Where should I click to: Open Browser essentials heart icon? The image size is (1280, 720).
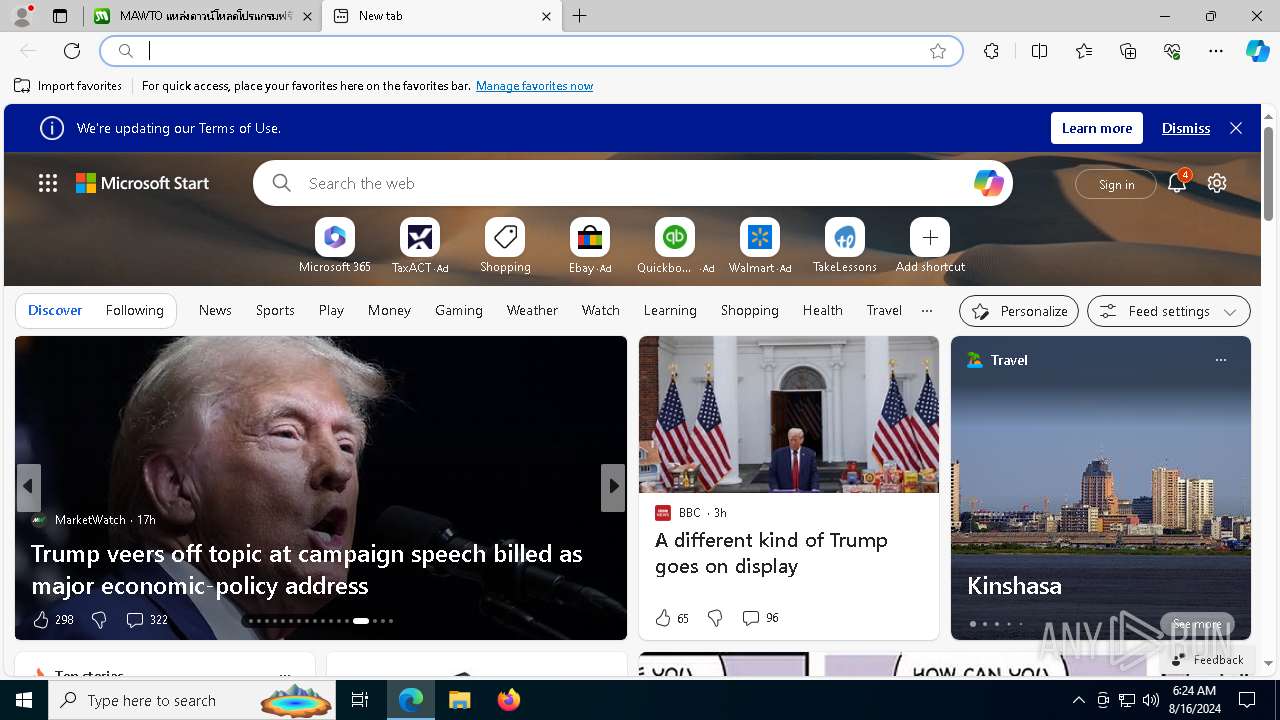click(x=1172, y=51)
